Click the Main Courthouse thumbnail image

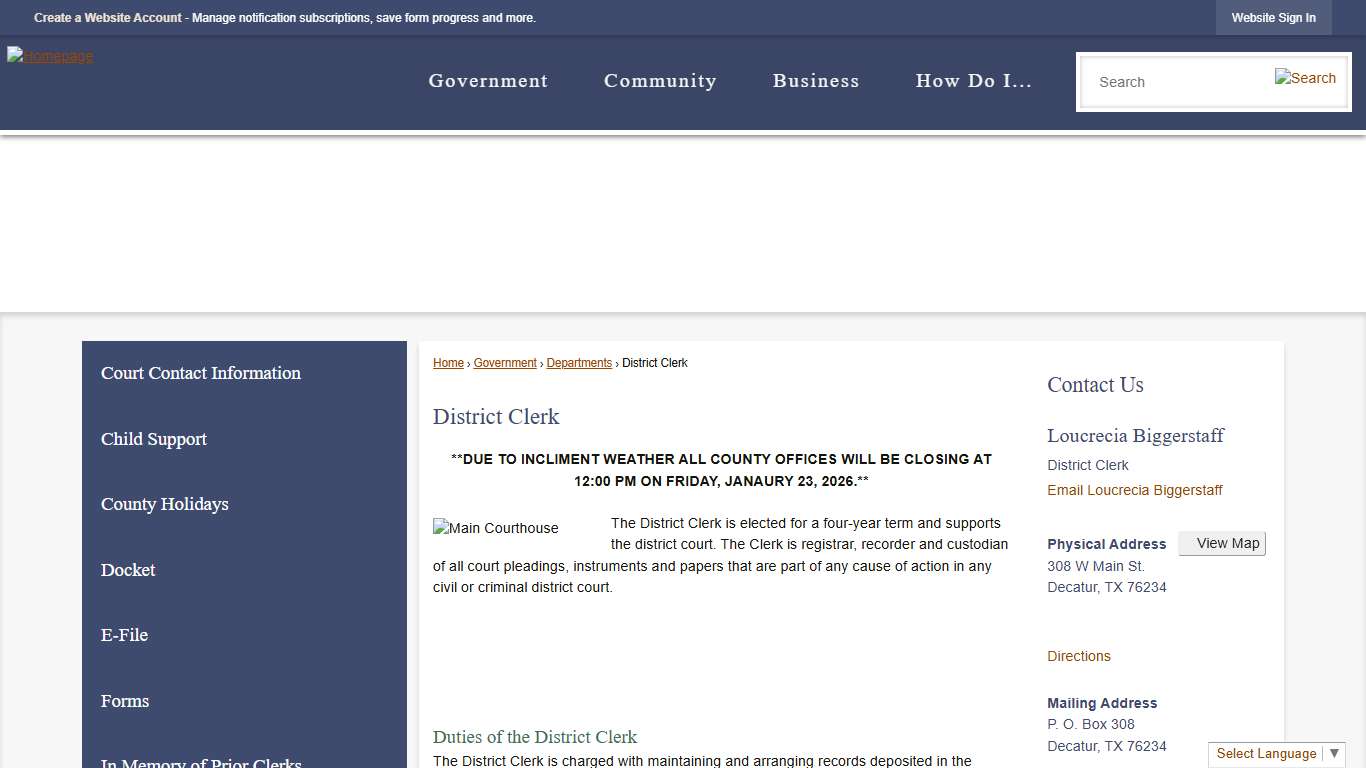click(496, 528)
